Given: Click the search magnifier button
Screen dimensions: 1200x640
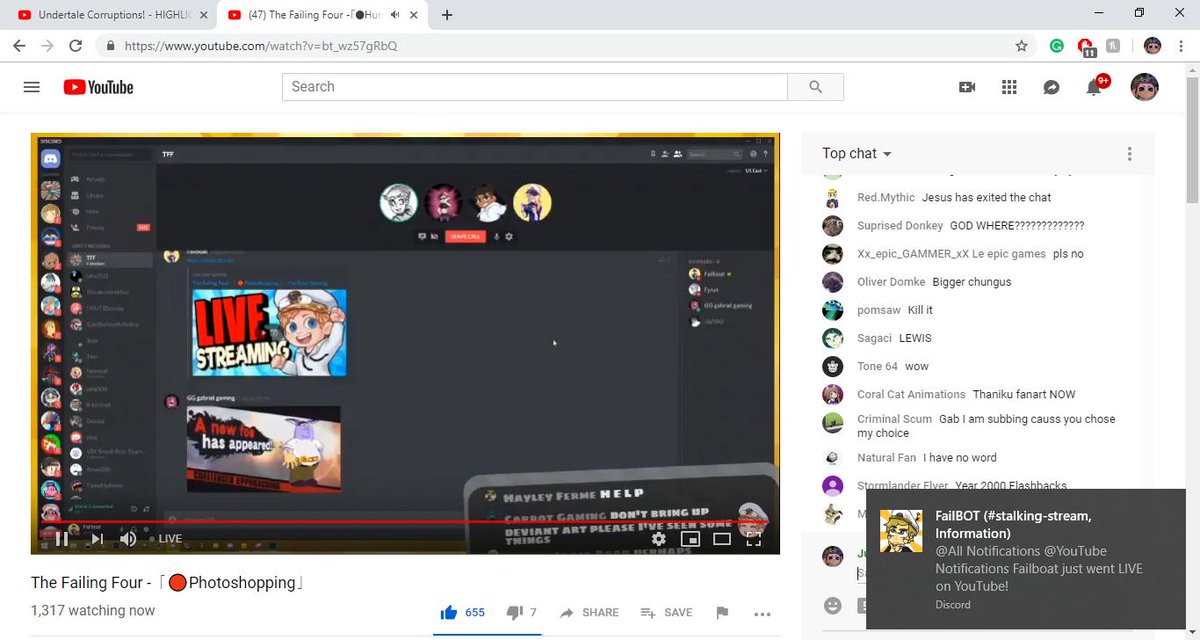Looking at the screenshot, I should pos(815,87).
